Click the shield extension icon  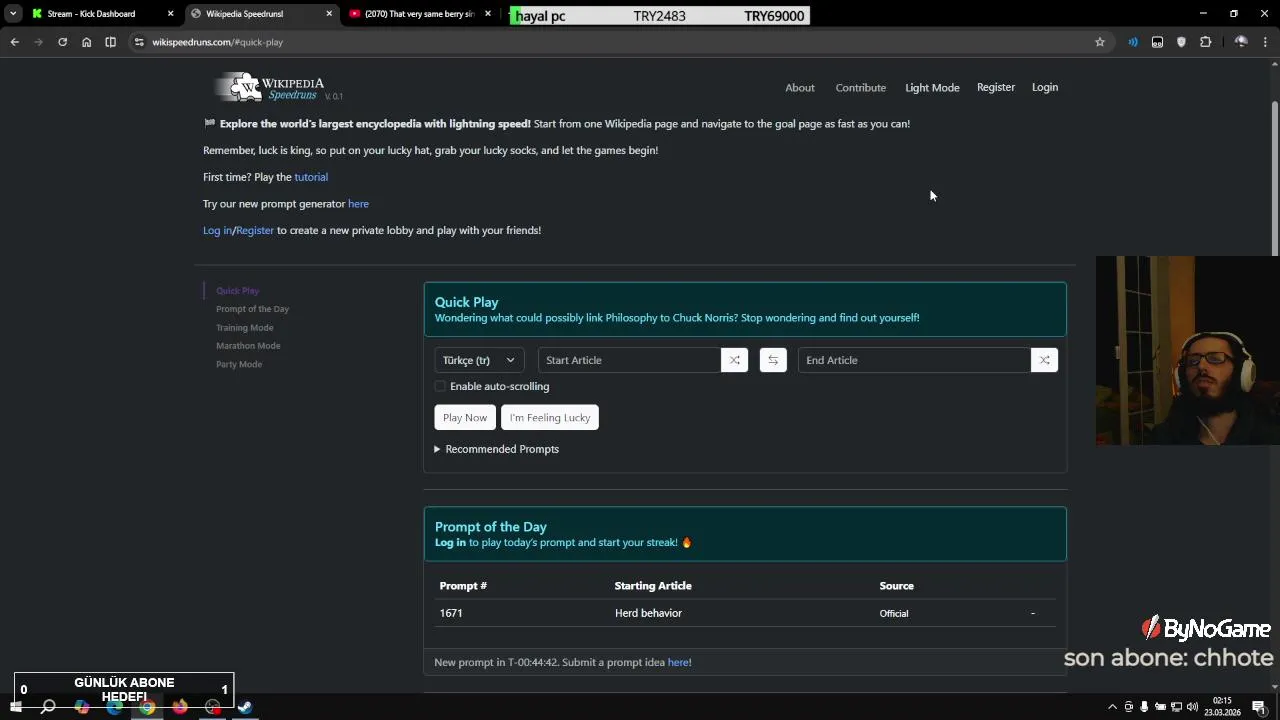tap(1181, 42)
